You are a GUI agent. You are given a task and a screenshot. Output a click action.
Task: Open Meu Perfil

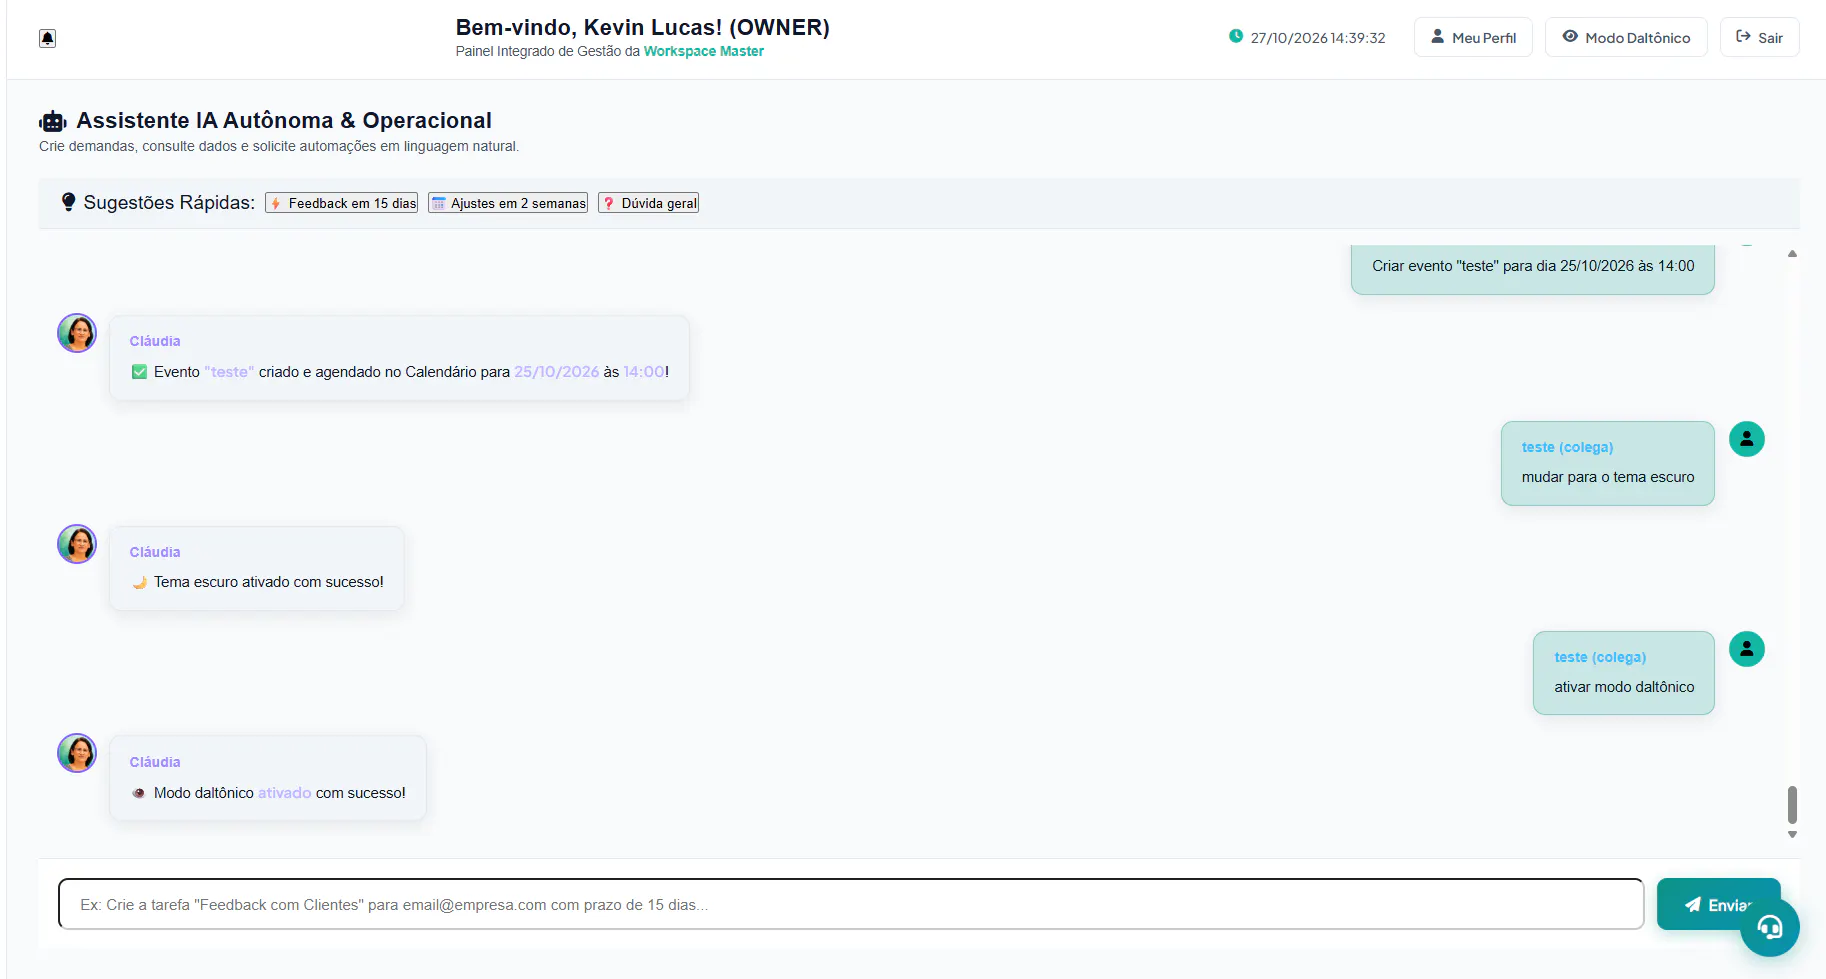1473,37
